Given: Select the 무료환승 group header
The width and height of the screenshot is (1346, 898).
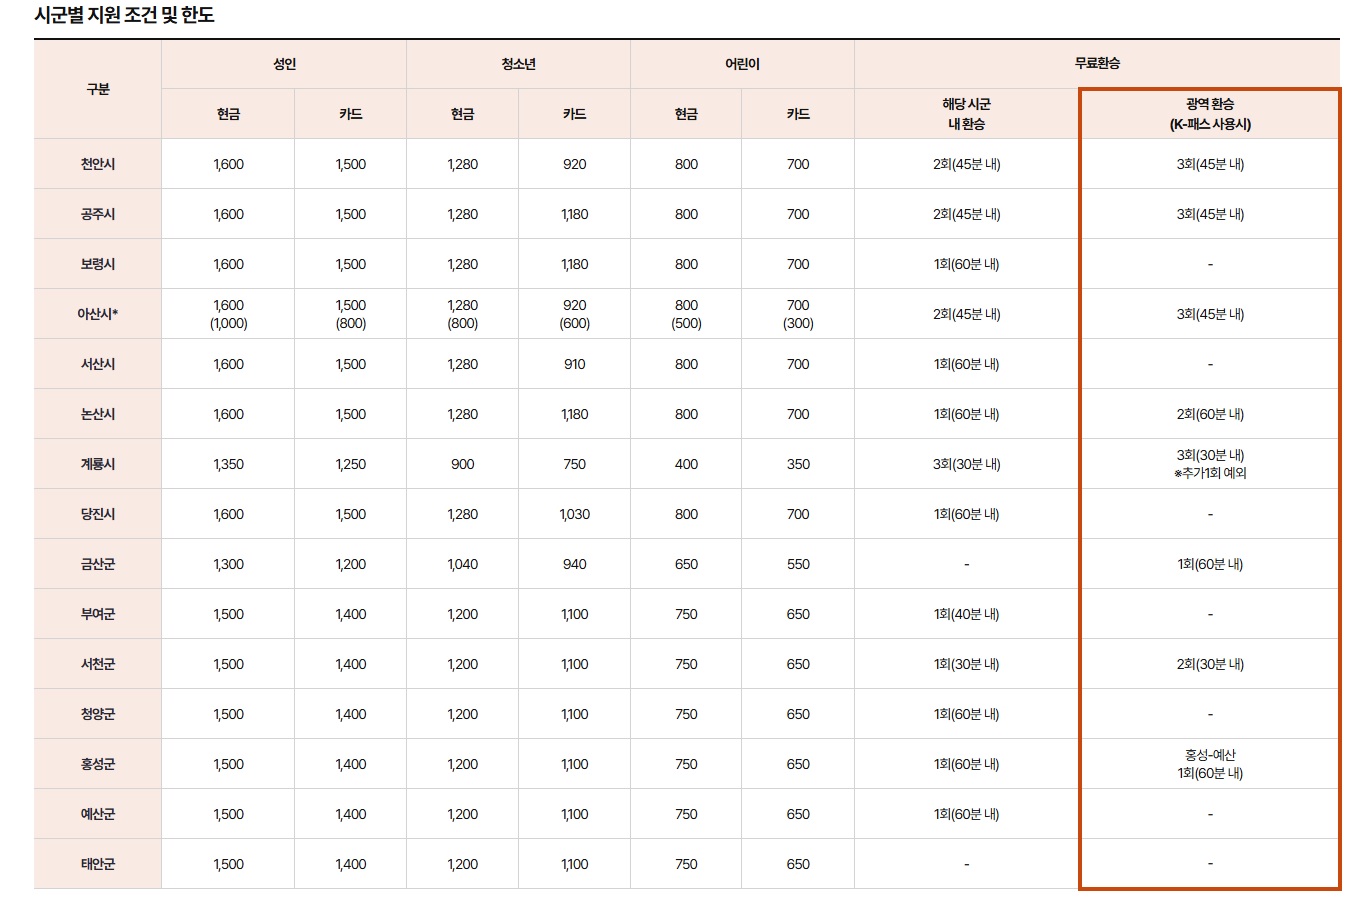Looking at the screenshot, I should click(x=1097, y=63).
